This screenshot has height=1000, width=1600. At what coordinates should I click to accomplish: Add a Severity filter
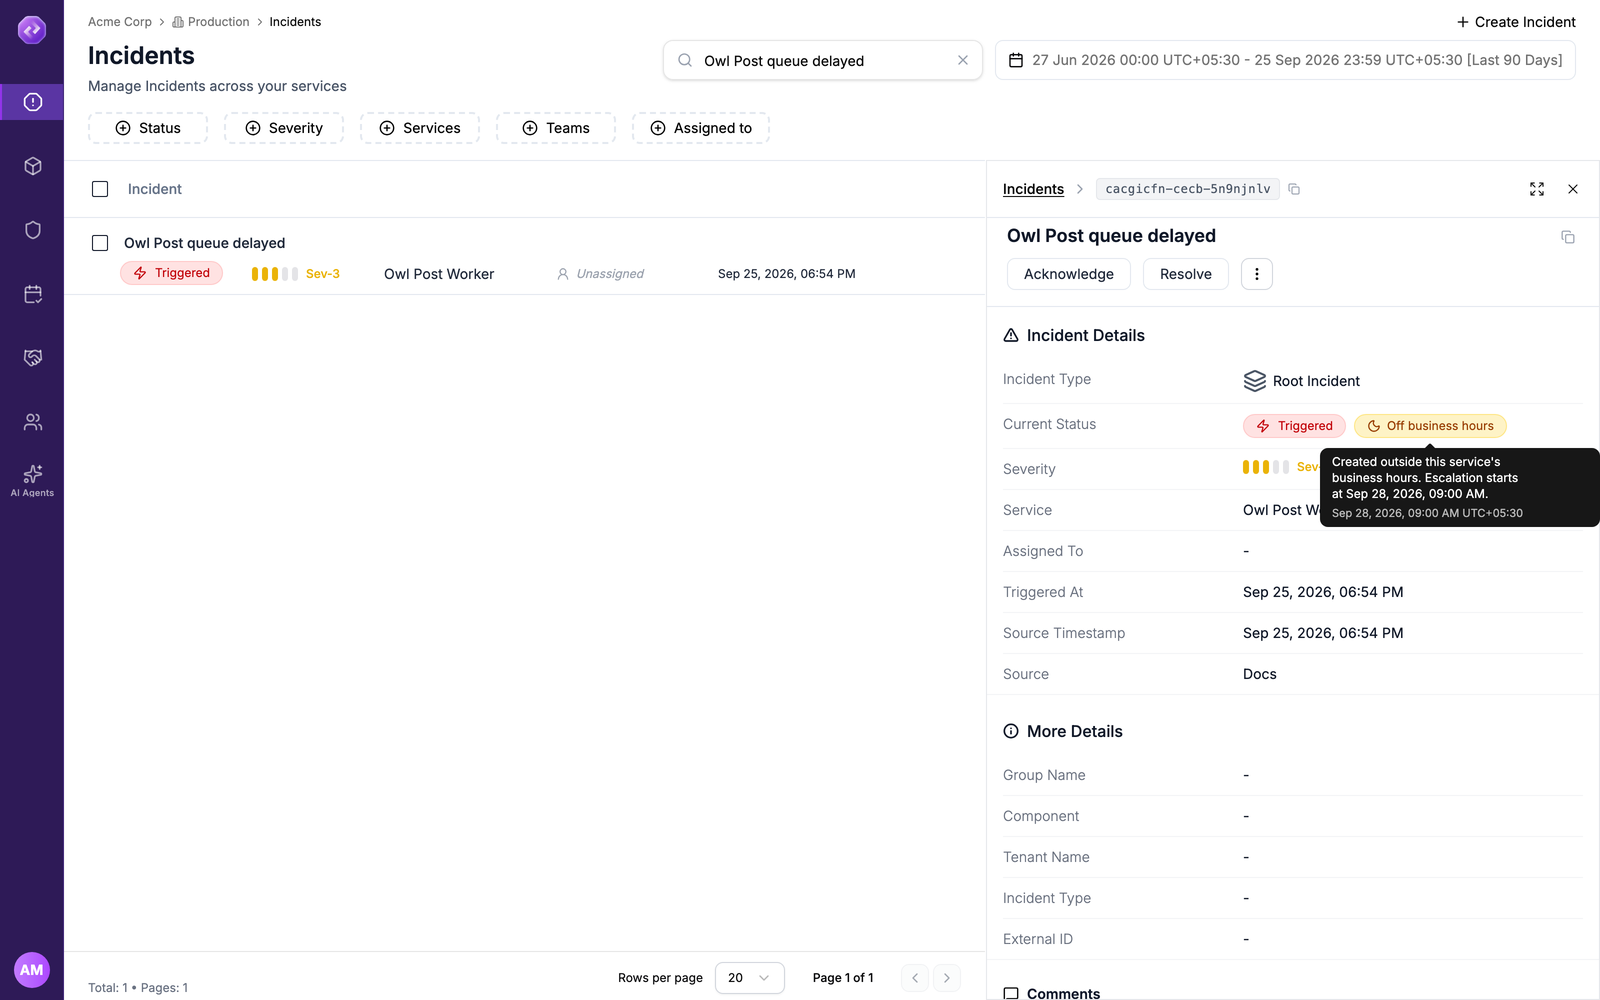pos(284,128)
